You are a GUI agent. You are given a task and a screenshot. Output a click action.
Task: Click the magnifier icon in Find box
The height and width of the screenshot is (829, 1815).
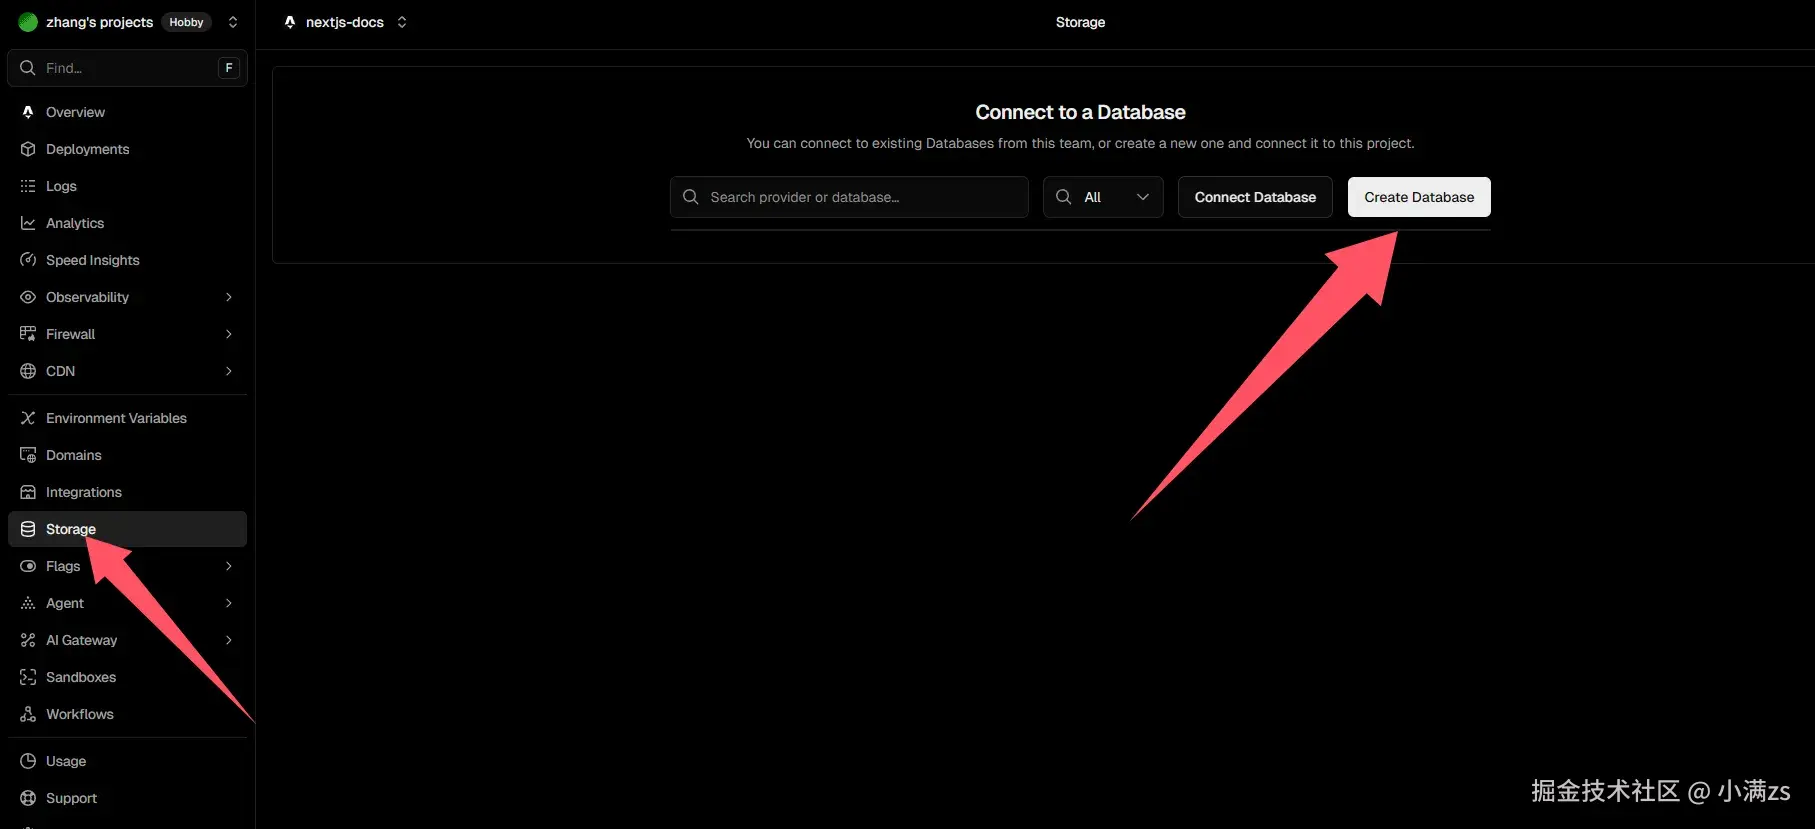click(x=28, y=68)
